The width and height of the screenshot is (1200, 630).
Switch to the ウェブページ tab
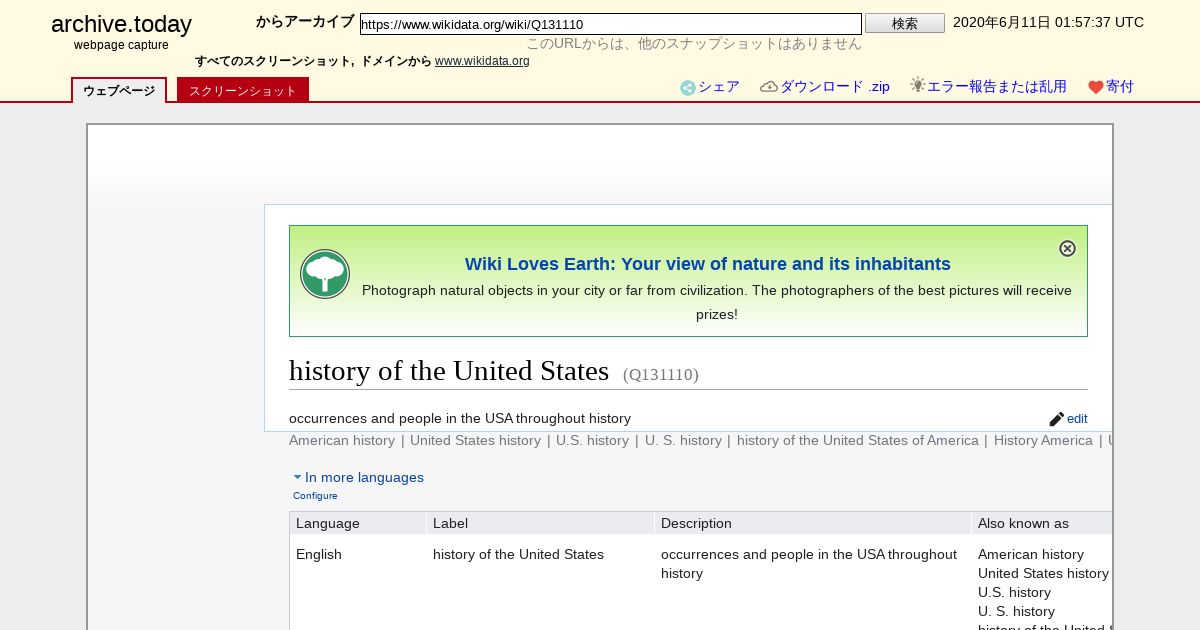(x=119, y=90)
